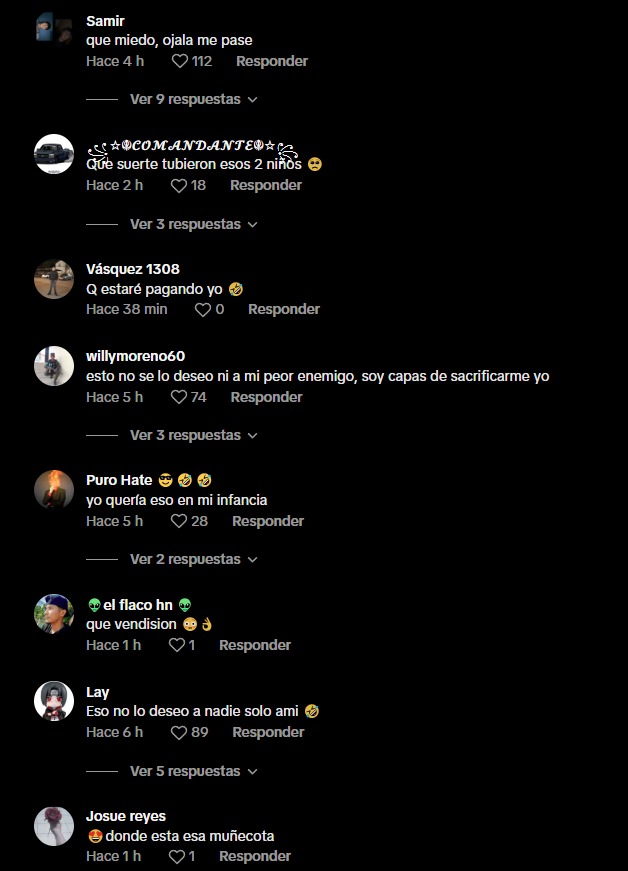This screenshot has width=628, height=871.
Task: Reply to Samir's comment with Responder
Action: point(272,61)
